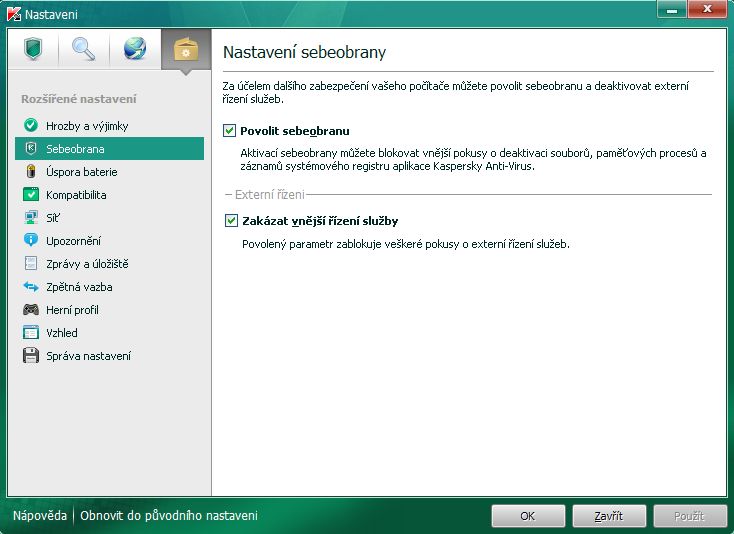734x534 pixels.
Task: Click the Zprávy a úložiště document icon
Action: [31, 263]
